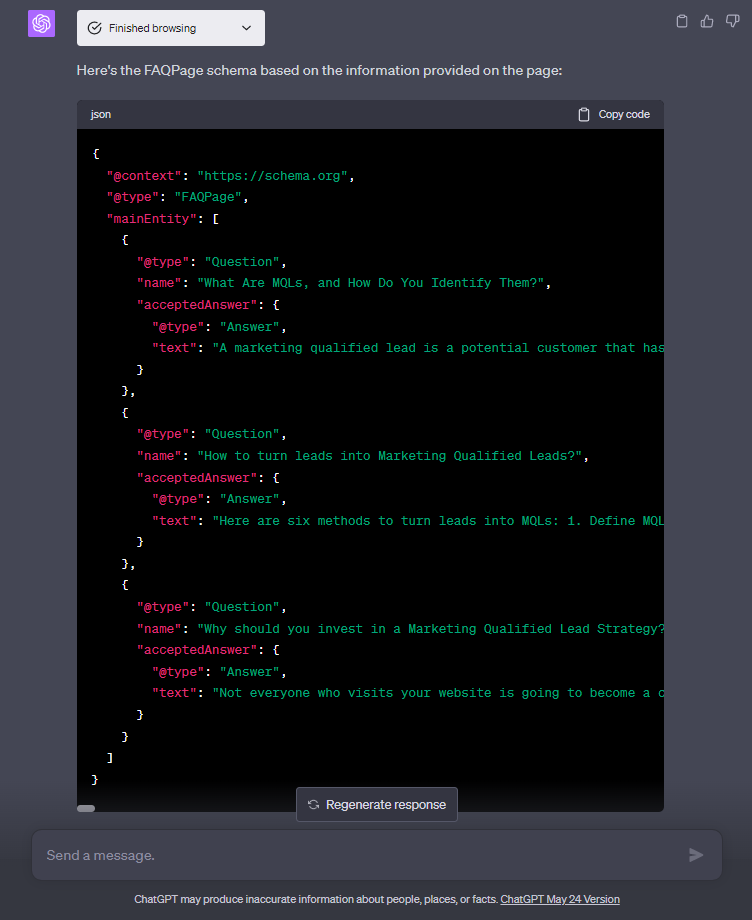Screen dimensions: 752x920
Task: Give the response a thumbs down
Action: click(x=732, y=21)
